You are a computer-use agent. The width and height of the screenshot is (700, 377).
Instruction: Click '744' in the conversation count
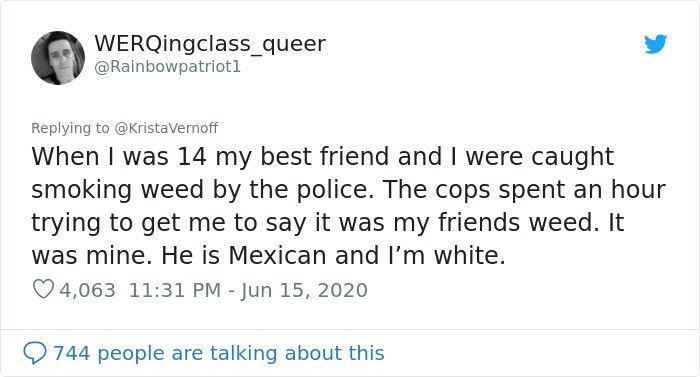[x=71, y=353]
